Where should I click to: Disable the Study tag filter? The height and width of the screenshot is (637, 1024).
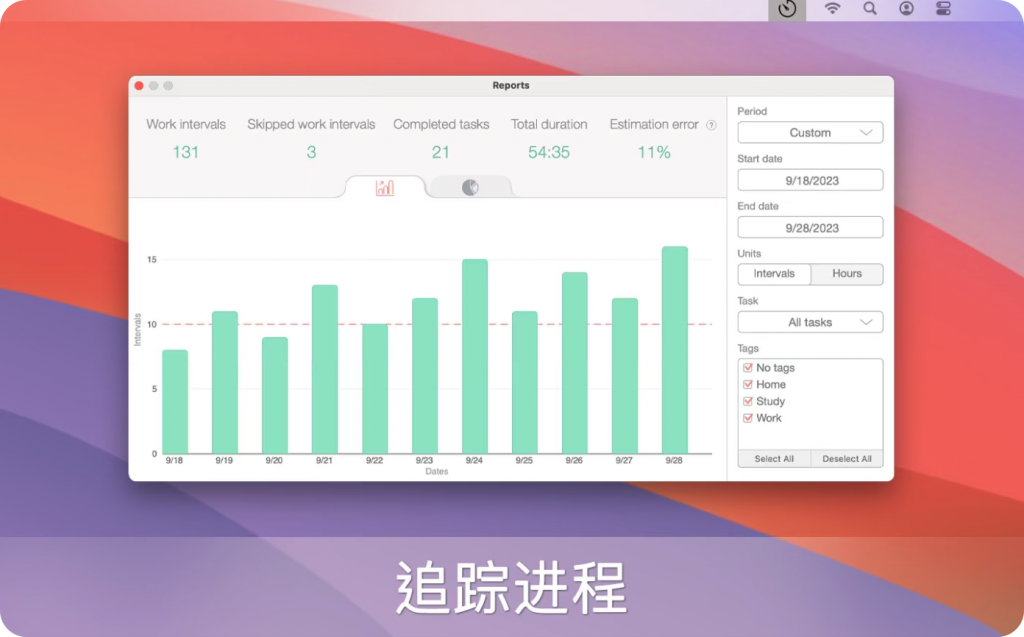(748, 401)
